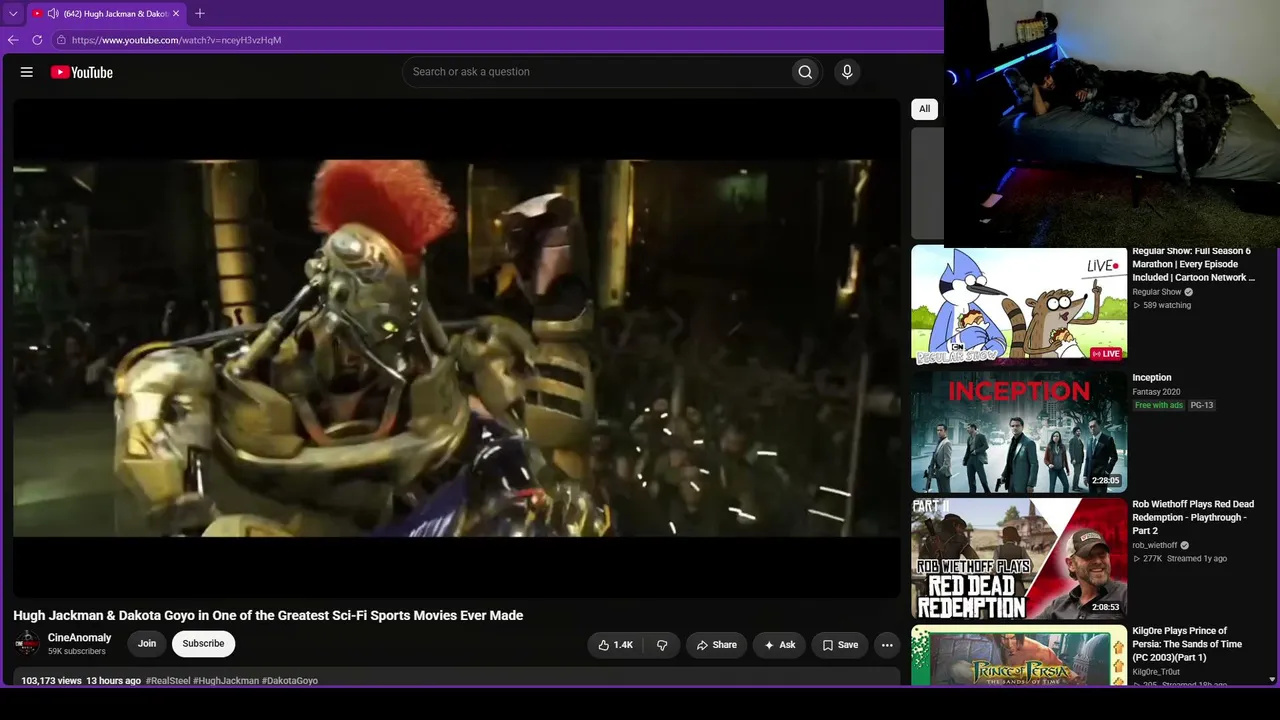Open the #DakotaGoyo hashtag
This screenshot has width=1280, height=720.
tap(290, 681)
